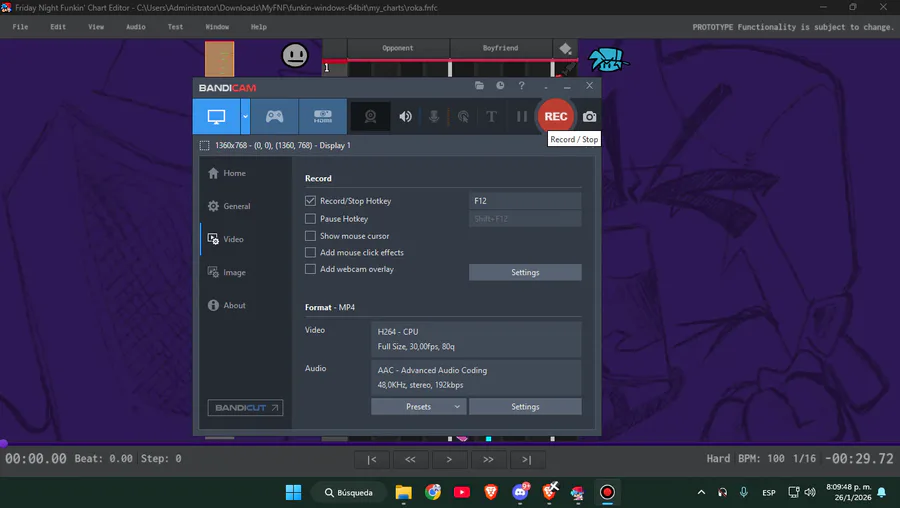Click the text overlay T icon

coord(491,117)
